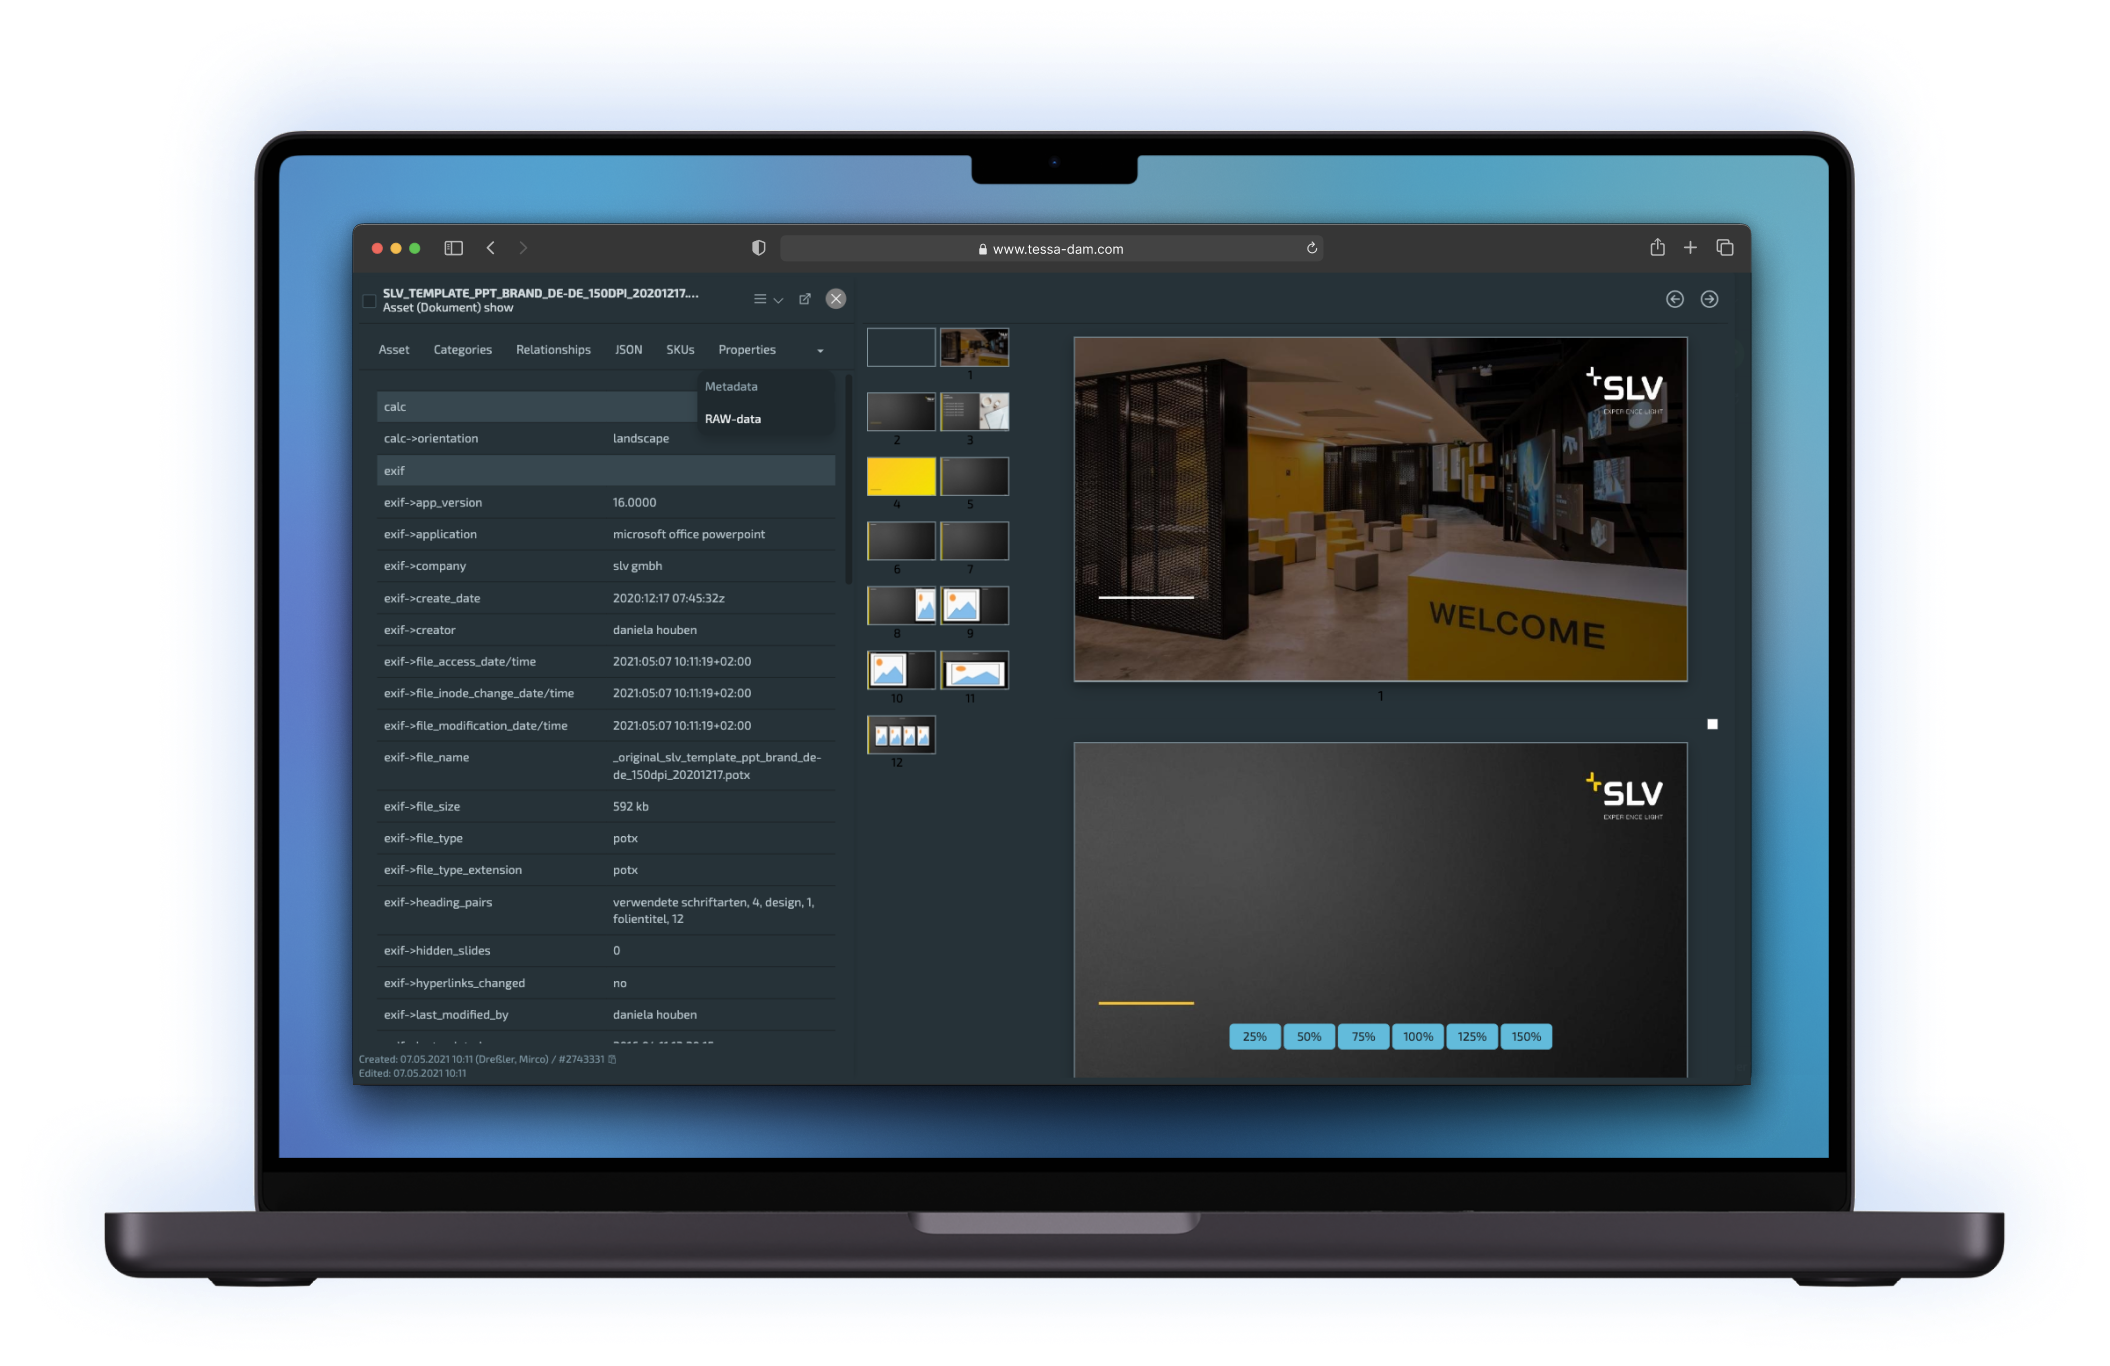Reload the page via the refresh icon

pyautogui.click(x=1311, y=248)
